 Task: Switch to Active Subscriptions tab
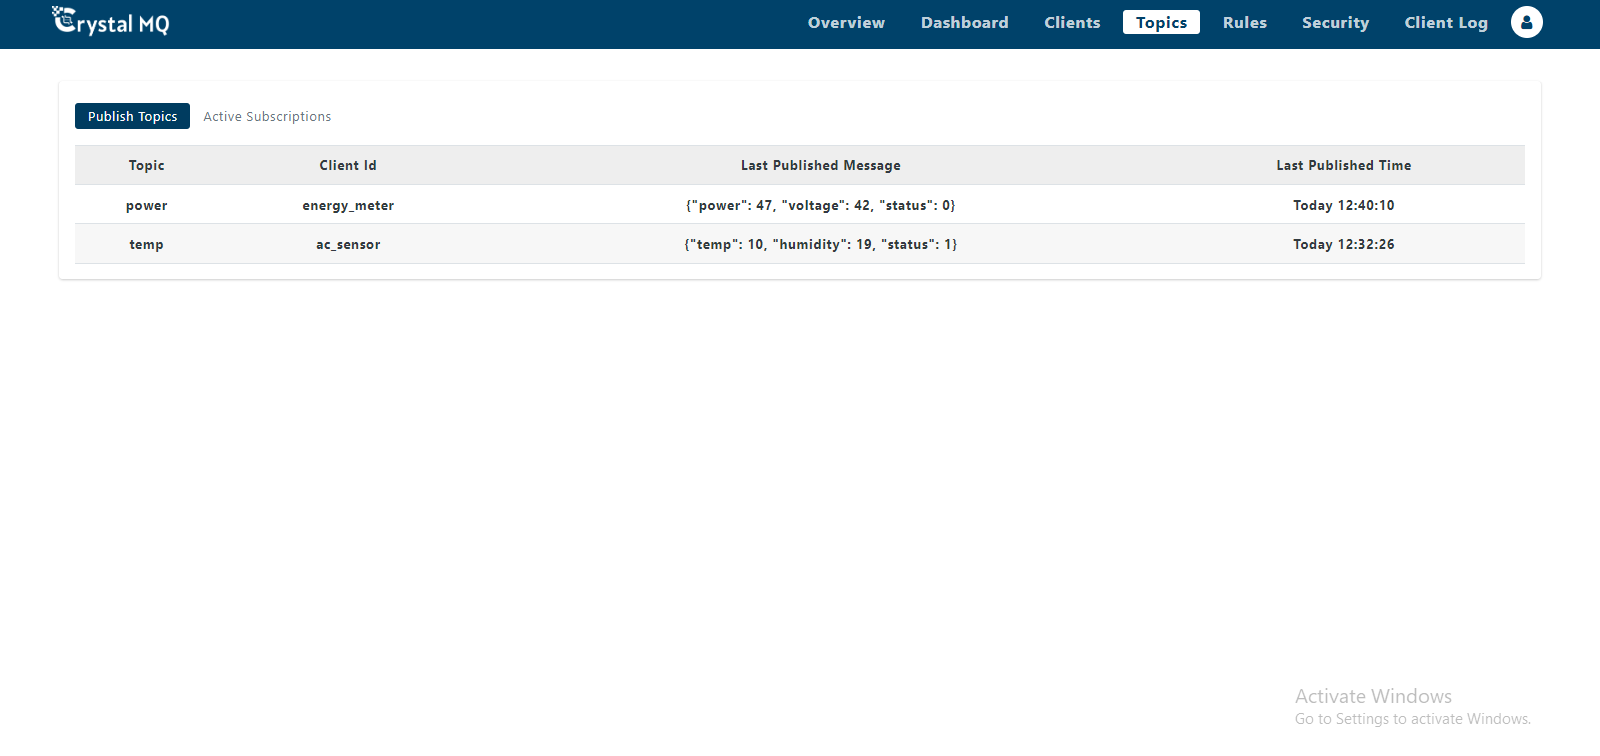[267, 116]
